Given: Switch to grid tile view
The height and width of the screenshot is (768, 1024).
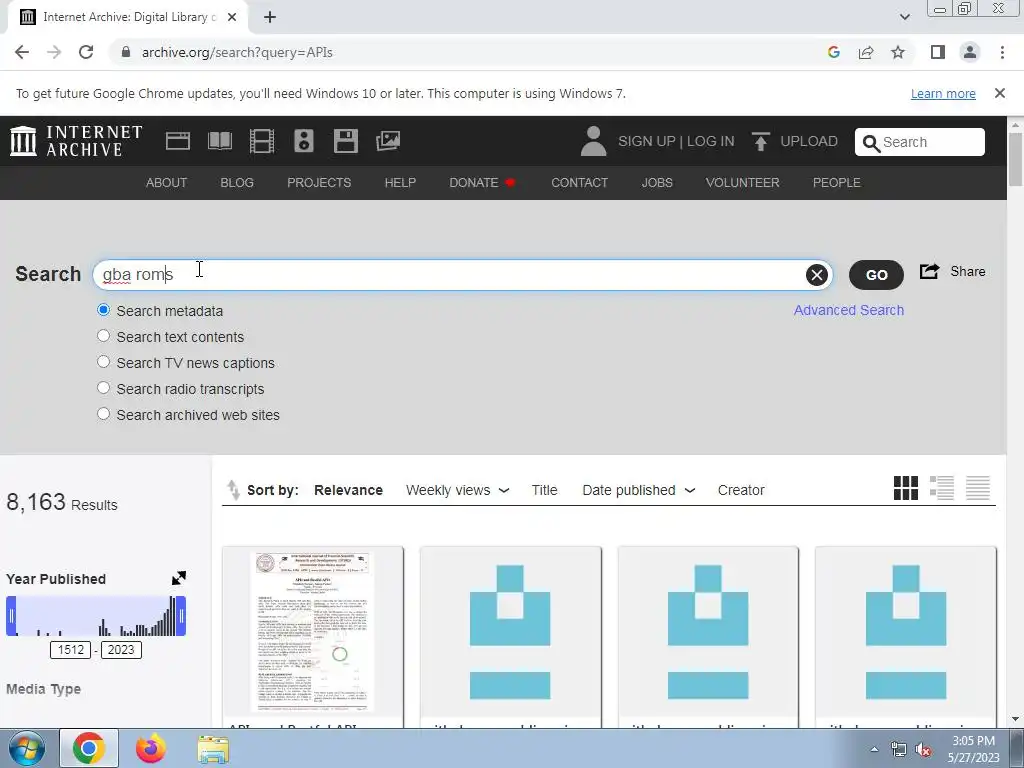Looking at the screenshot, I should [906, 488].
